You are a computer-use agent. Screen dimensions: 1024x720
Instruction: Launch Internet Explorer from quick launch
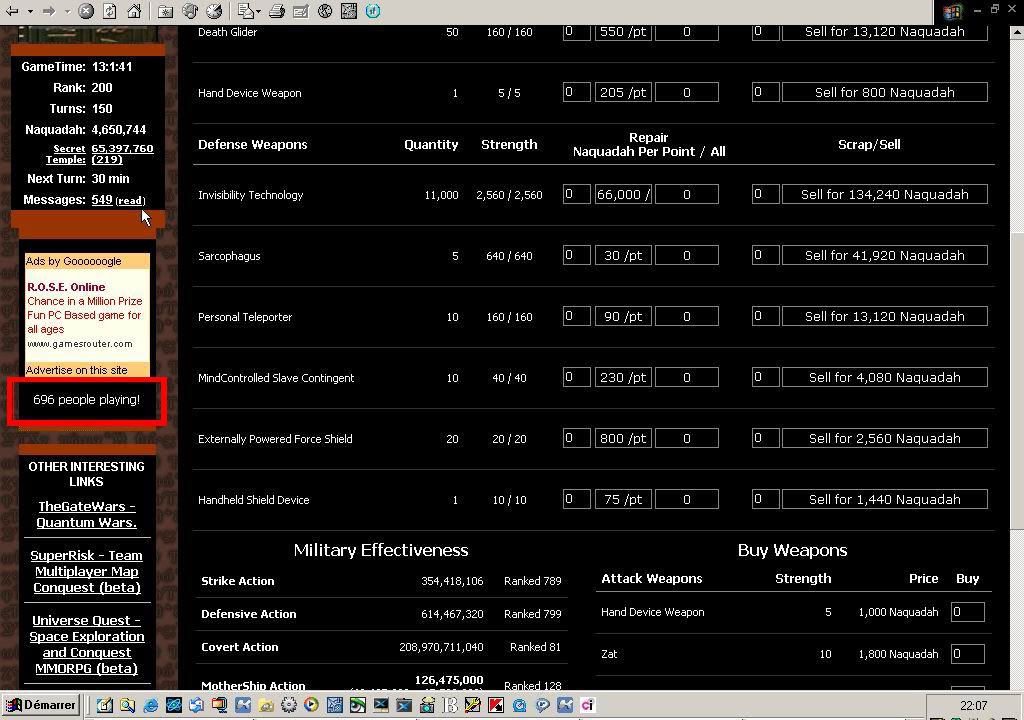coord(151,705)
